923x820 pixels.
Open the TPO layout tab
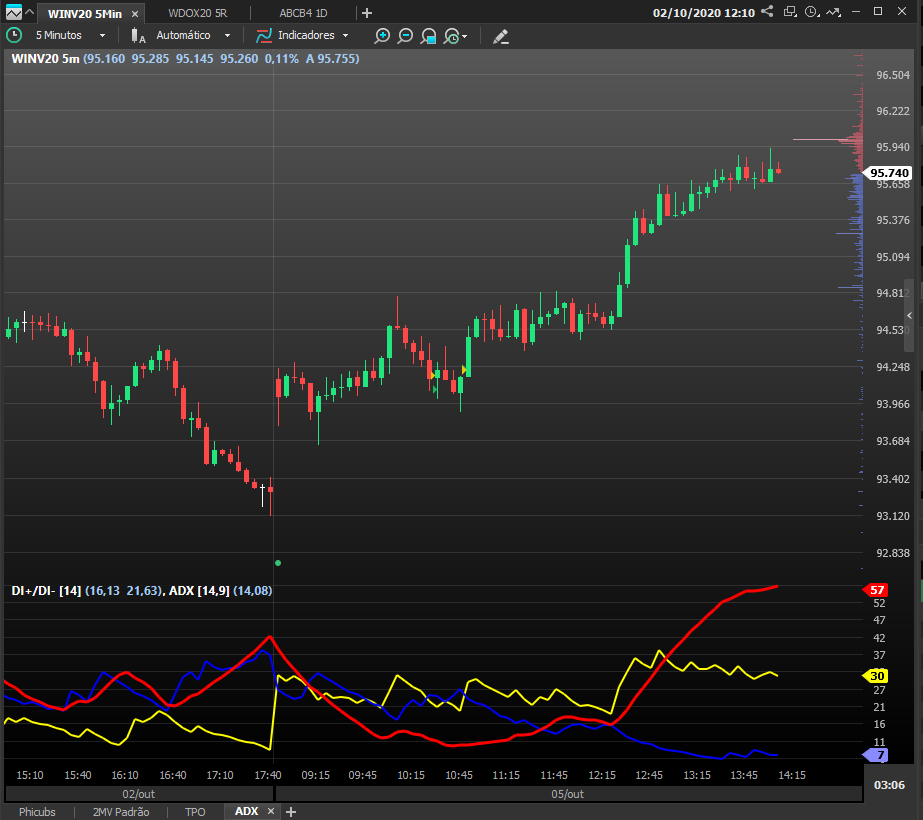(x=195, y=812)
